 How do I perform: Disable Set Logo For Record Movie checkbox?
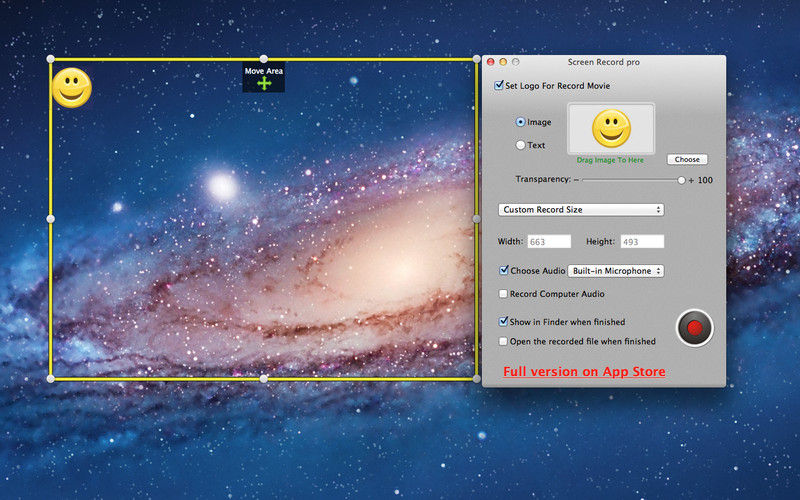pos(500,86)
